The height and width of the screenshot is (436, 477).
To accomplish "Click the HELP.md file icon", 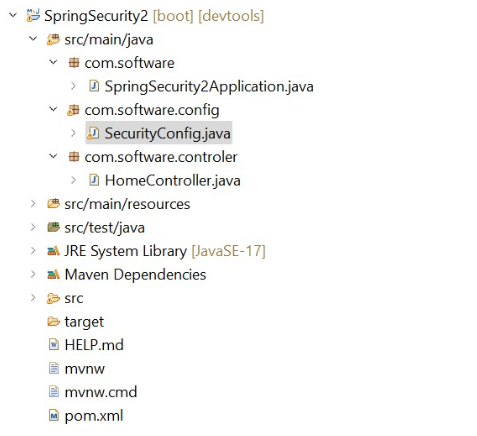I will [x=53, y=345].
